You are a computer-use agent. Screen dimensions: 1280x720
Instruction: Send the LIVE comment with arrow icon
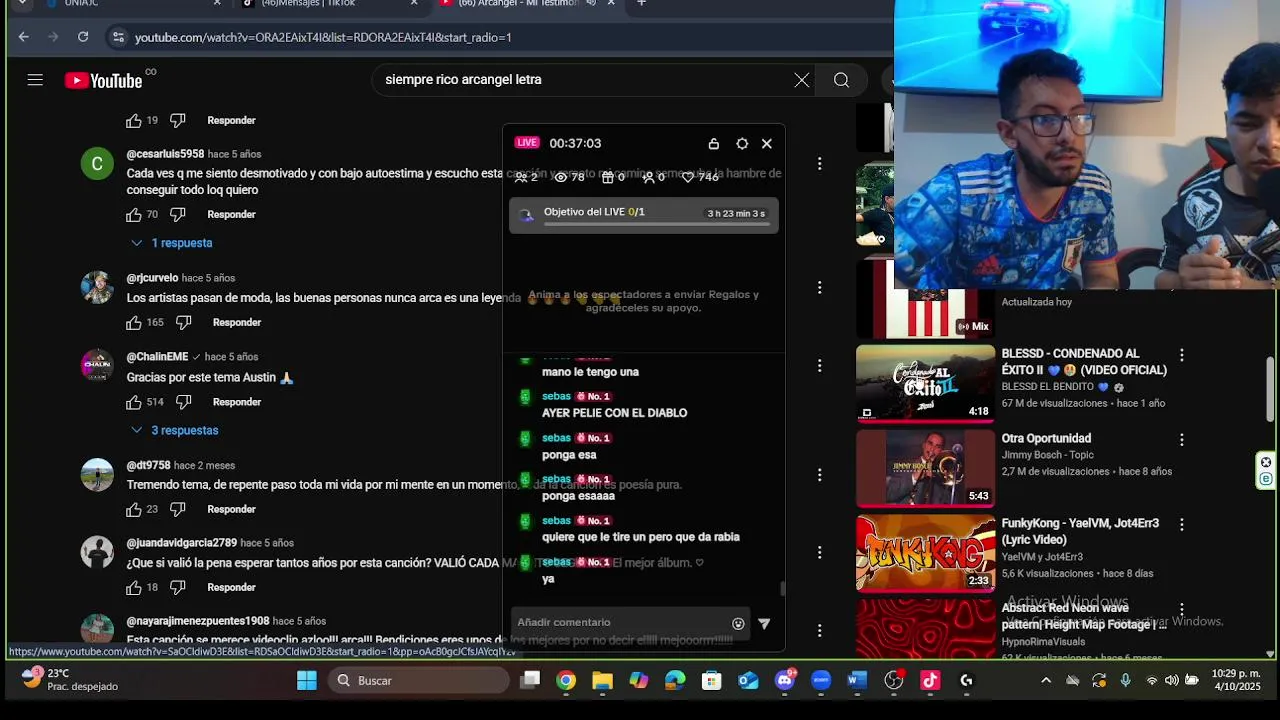coord(764,623)
